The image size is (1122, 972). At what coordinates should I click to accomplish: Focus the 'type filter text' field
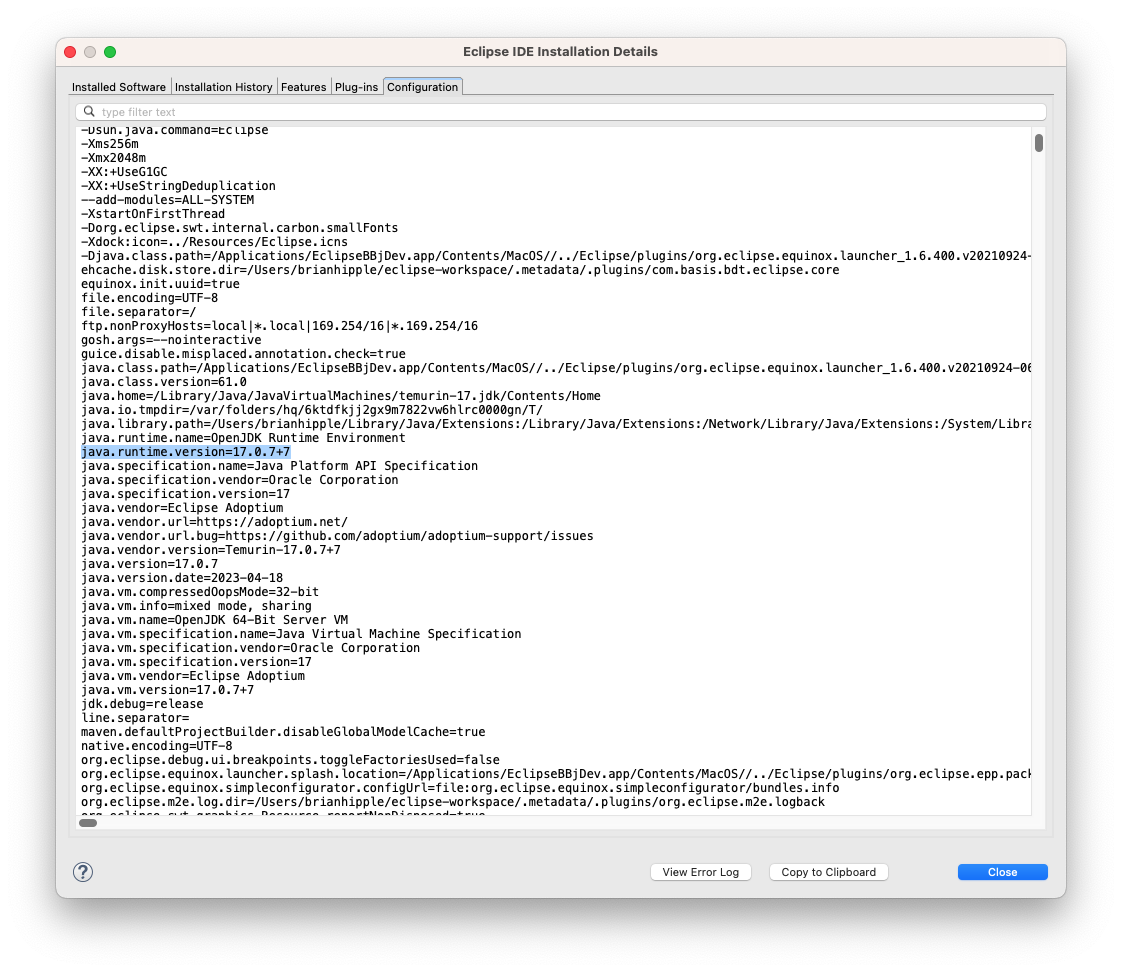[560, 112]
